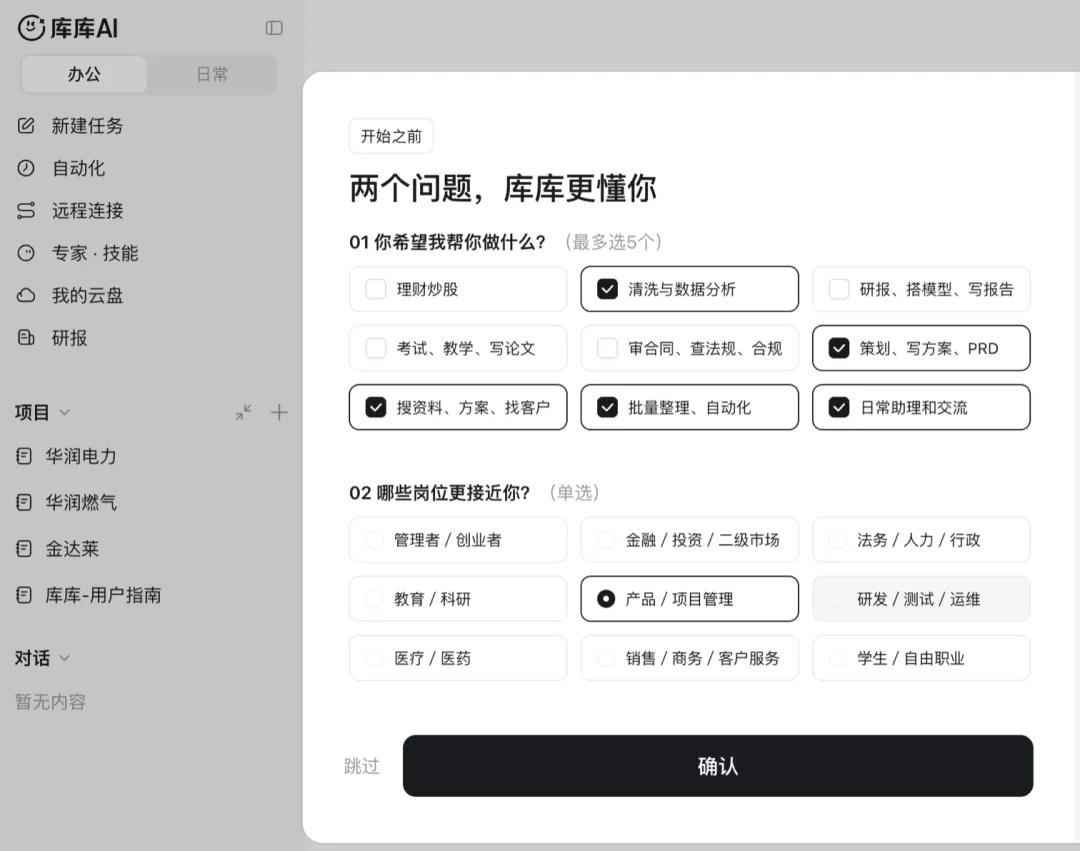Check the 研报、搭模型、写报告 checkbox
Viewport: 1080px width, 851px height.
tap(838, 289)
